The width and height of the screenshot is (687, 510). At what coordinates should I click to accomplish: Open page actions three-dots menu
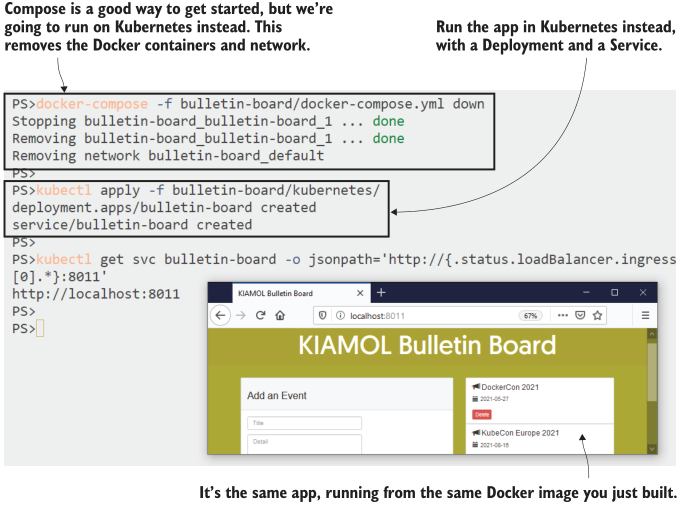click(563, 315)
